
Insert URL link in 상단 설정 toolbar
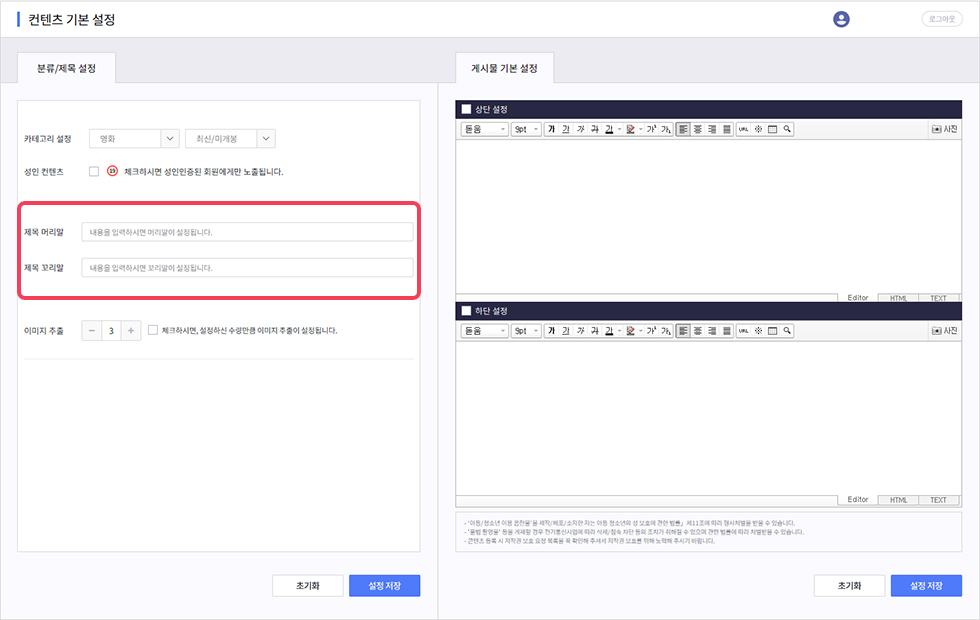(743, 129)
